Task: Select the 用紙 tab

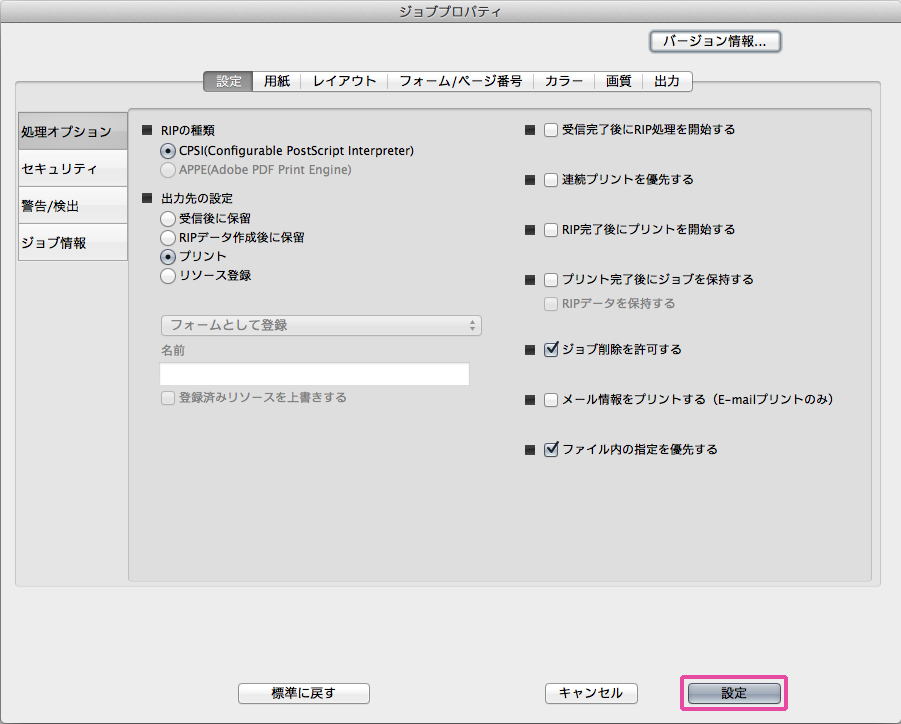Action: [277, 81]
